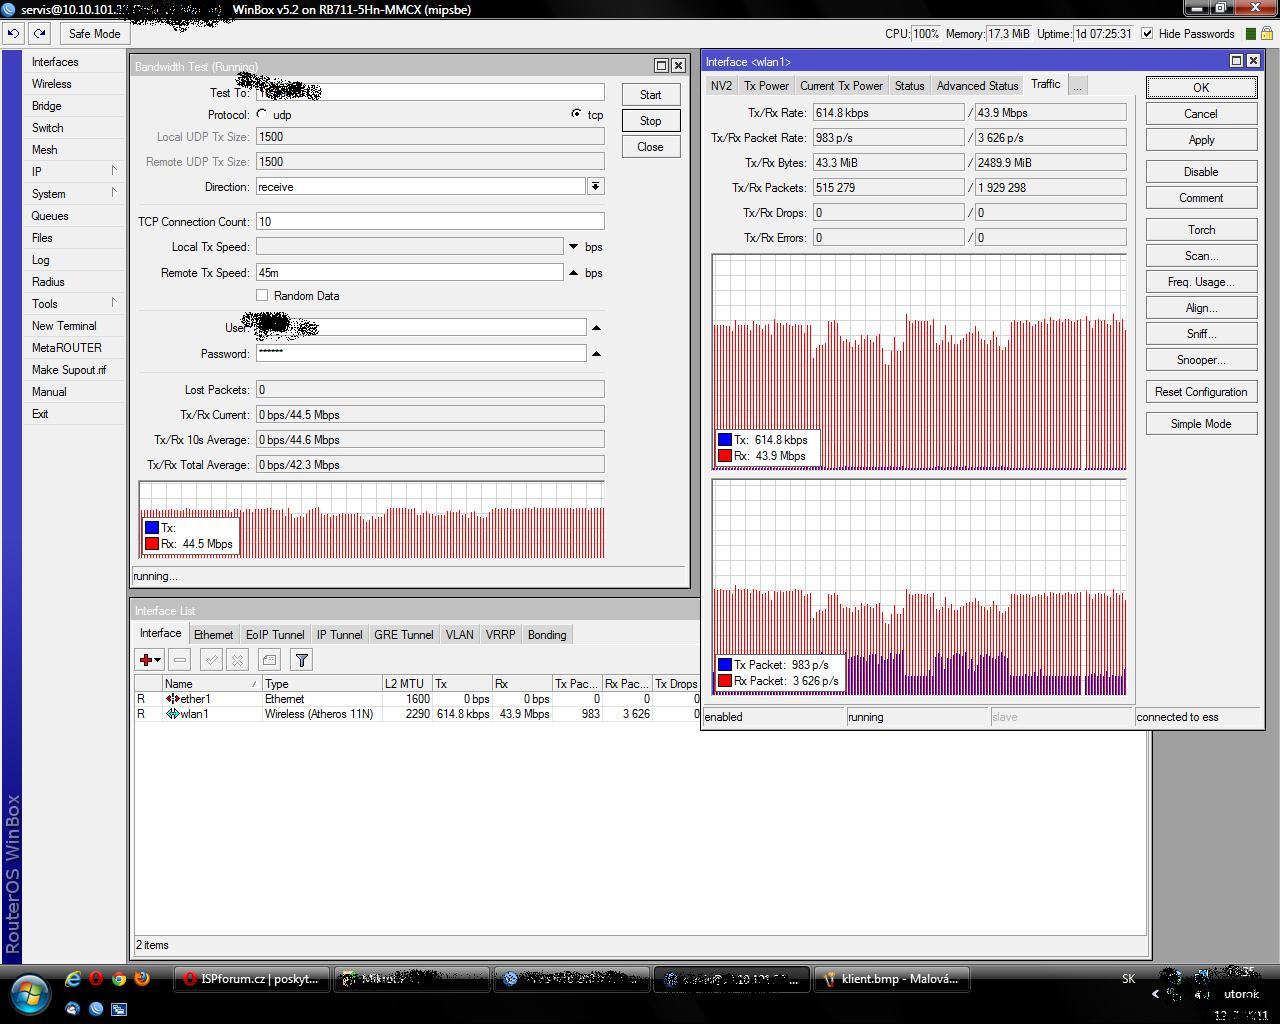Show more tabs with the ... button
1280x1024 pixels.
tap(1077, 86)
